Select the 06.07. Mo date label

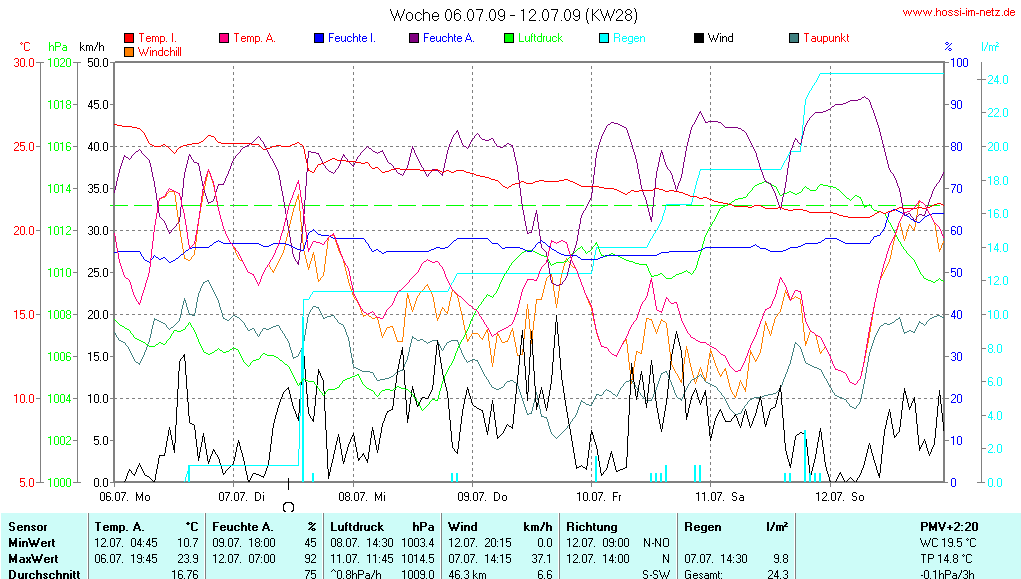point(125,495)
